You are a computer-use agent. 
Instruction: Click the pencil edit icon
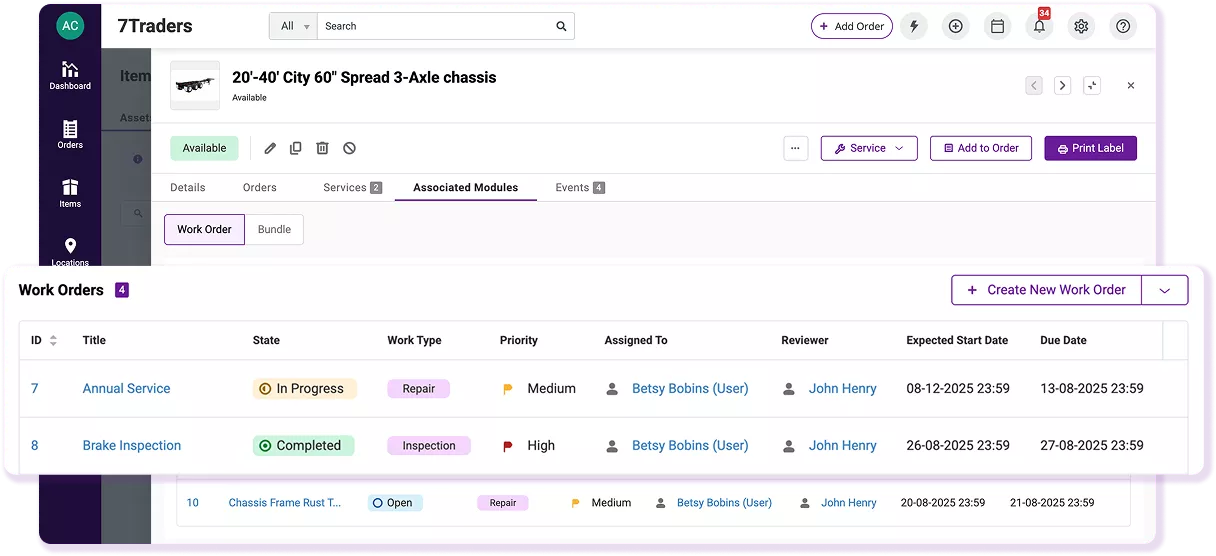pos(270,148)
